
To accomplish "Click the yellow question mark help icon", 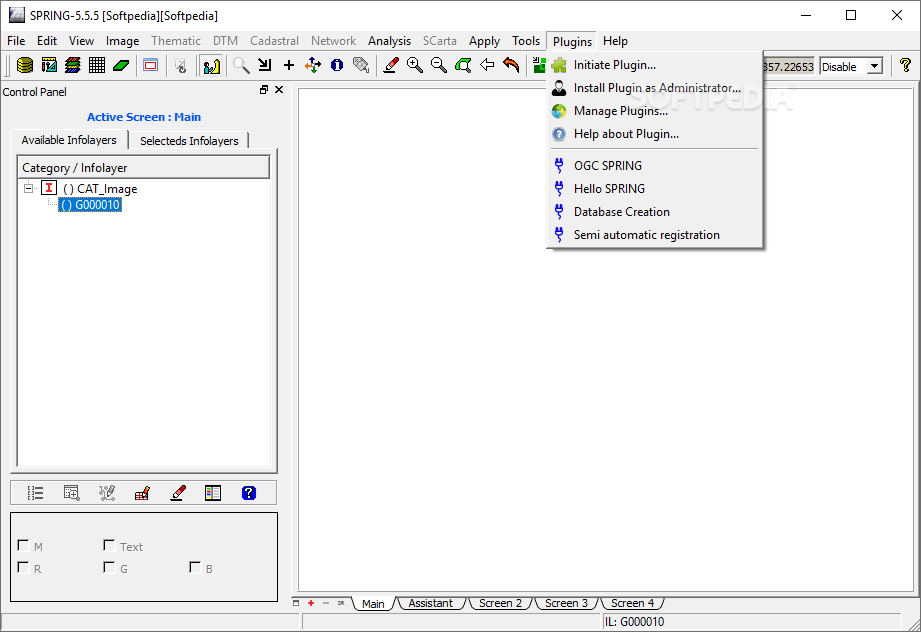I will point(905,65).
